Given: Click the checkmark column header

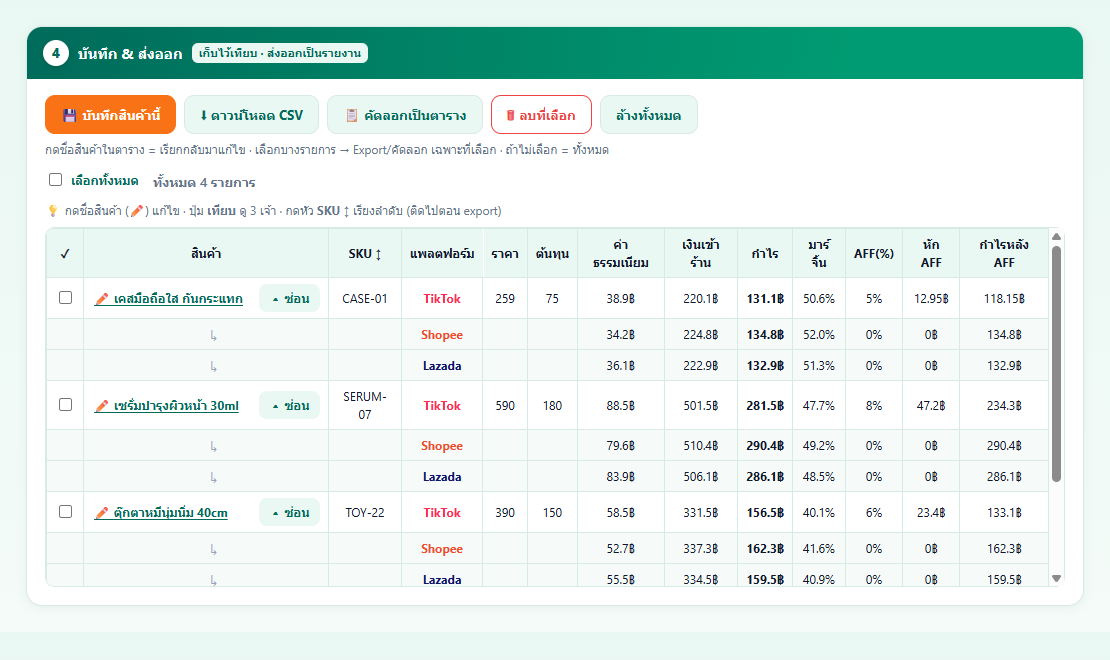Looking at the screenshot, I should 65,254.
